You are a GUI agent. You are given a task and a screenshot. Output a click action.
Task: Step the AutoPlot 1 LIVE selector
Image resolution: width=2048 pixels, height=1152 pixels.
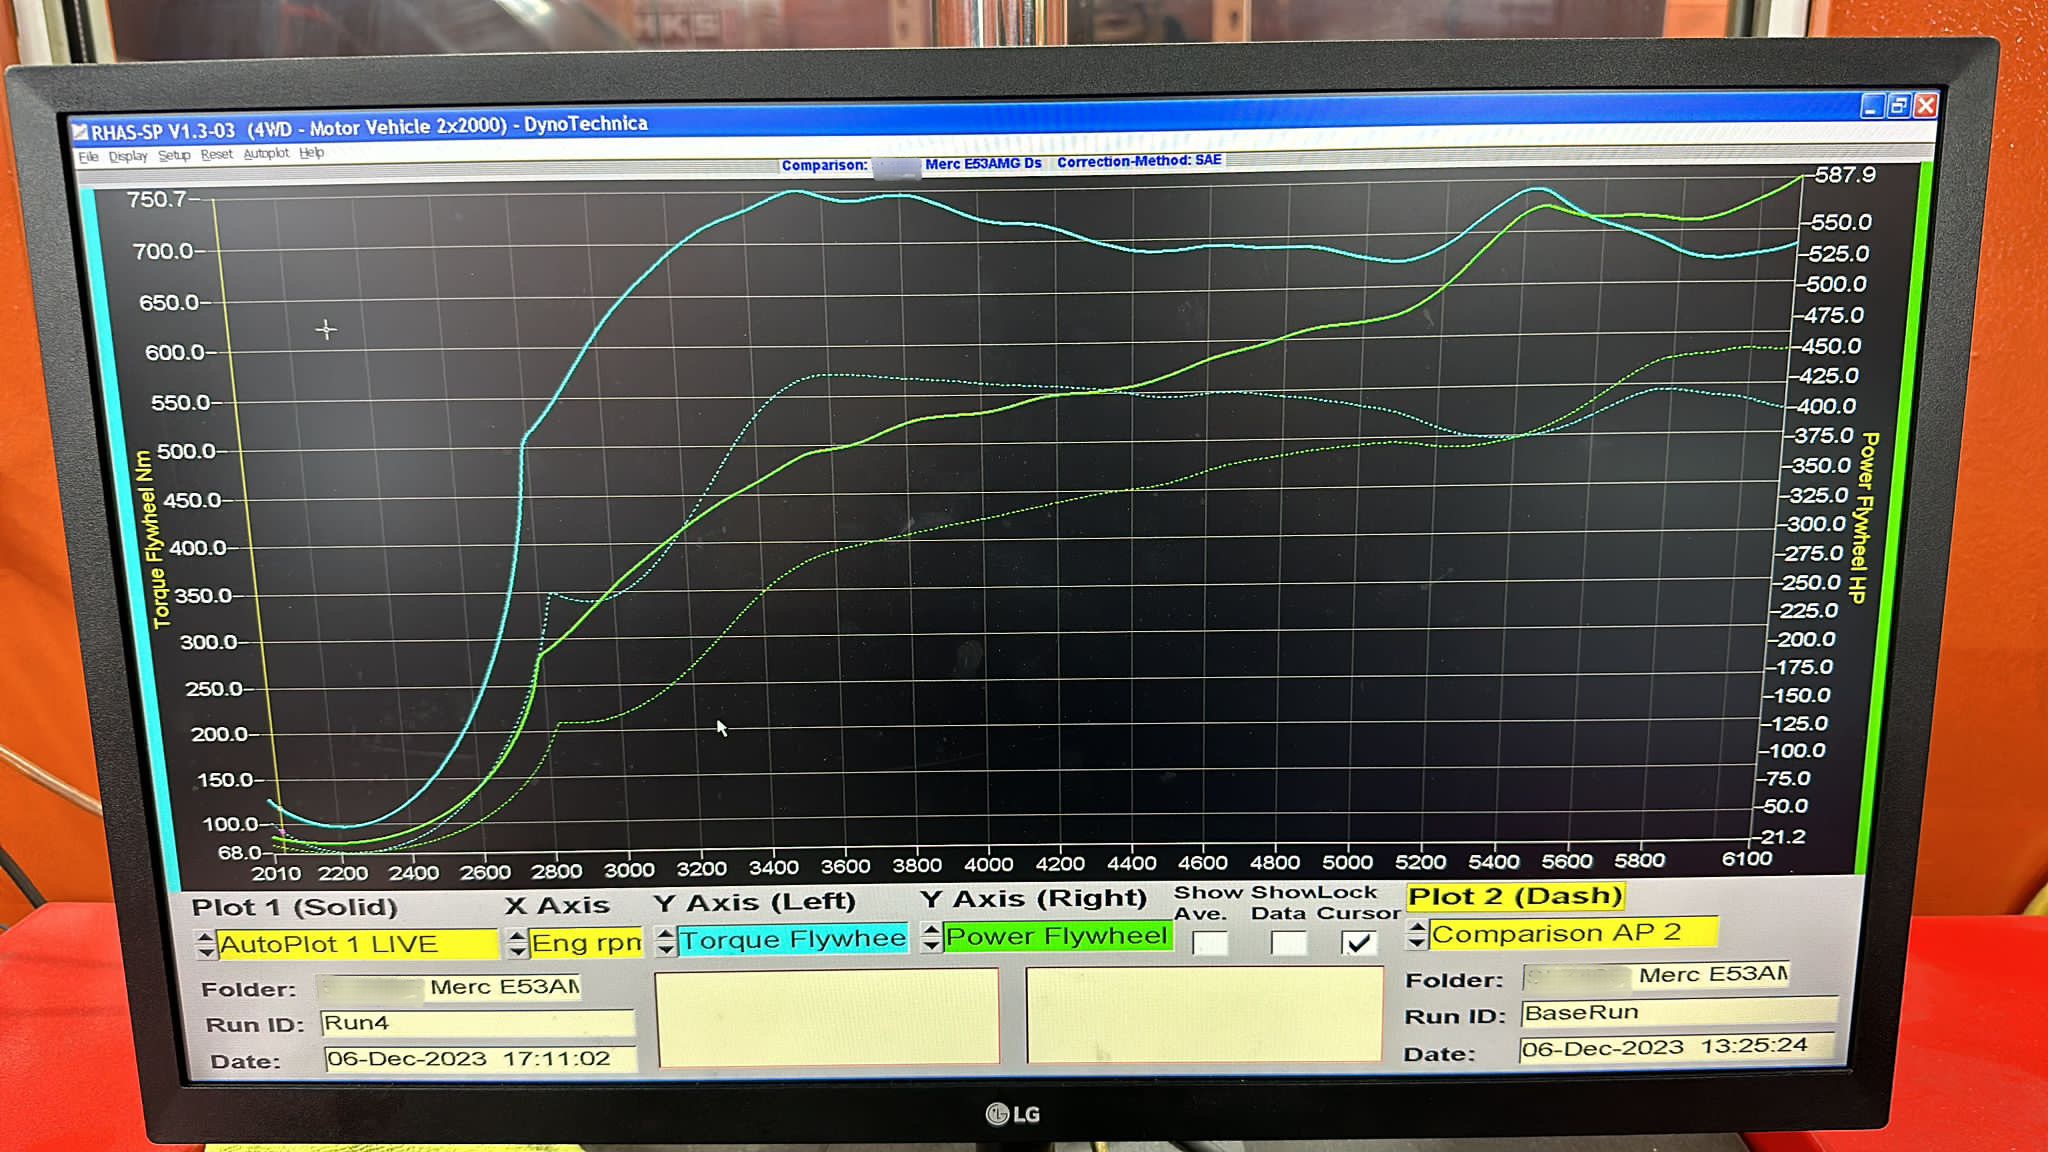point(205,945)
